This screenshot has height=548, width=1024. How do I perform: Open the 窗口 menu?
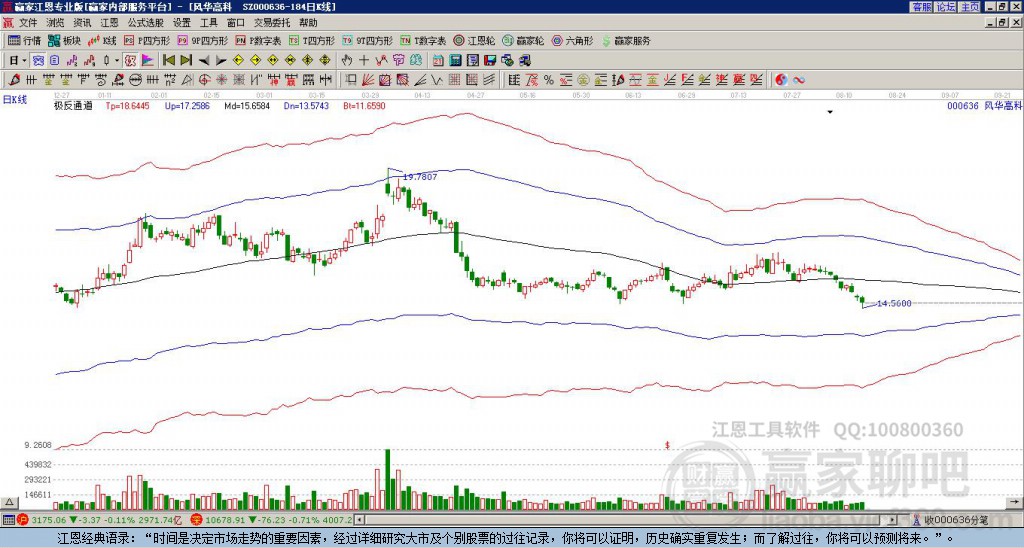point(236,23)
